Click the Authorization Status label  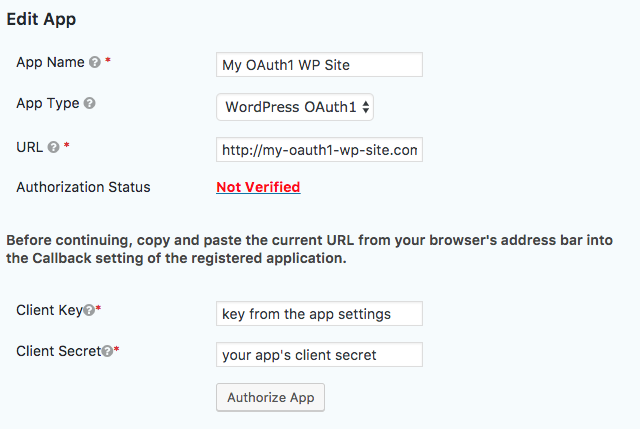[83, 187]
